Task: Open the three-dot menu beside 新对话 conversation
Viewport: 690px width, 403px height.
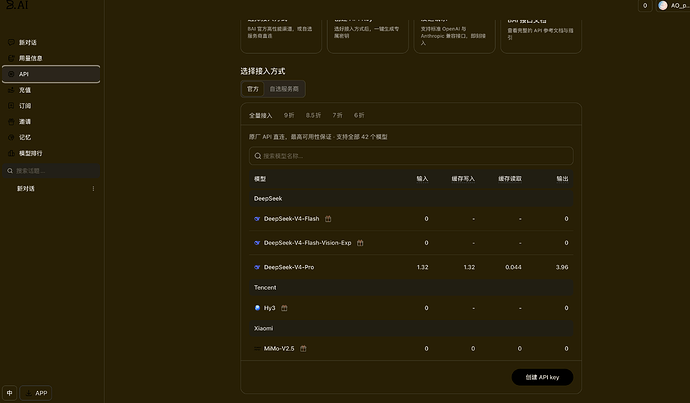Action: (93, 188)
